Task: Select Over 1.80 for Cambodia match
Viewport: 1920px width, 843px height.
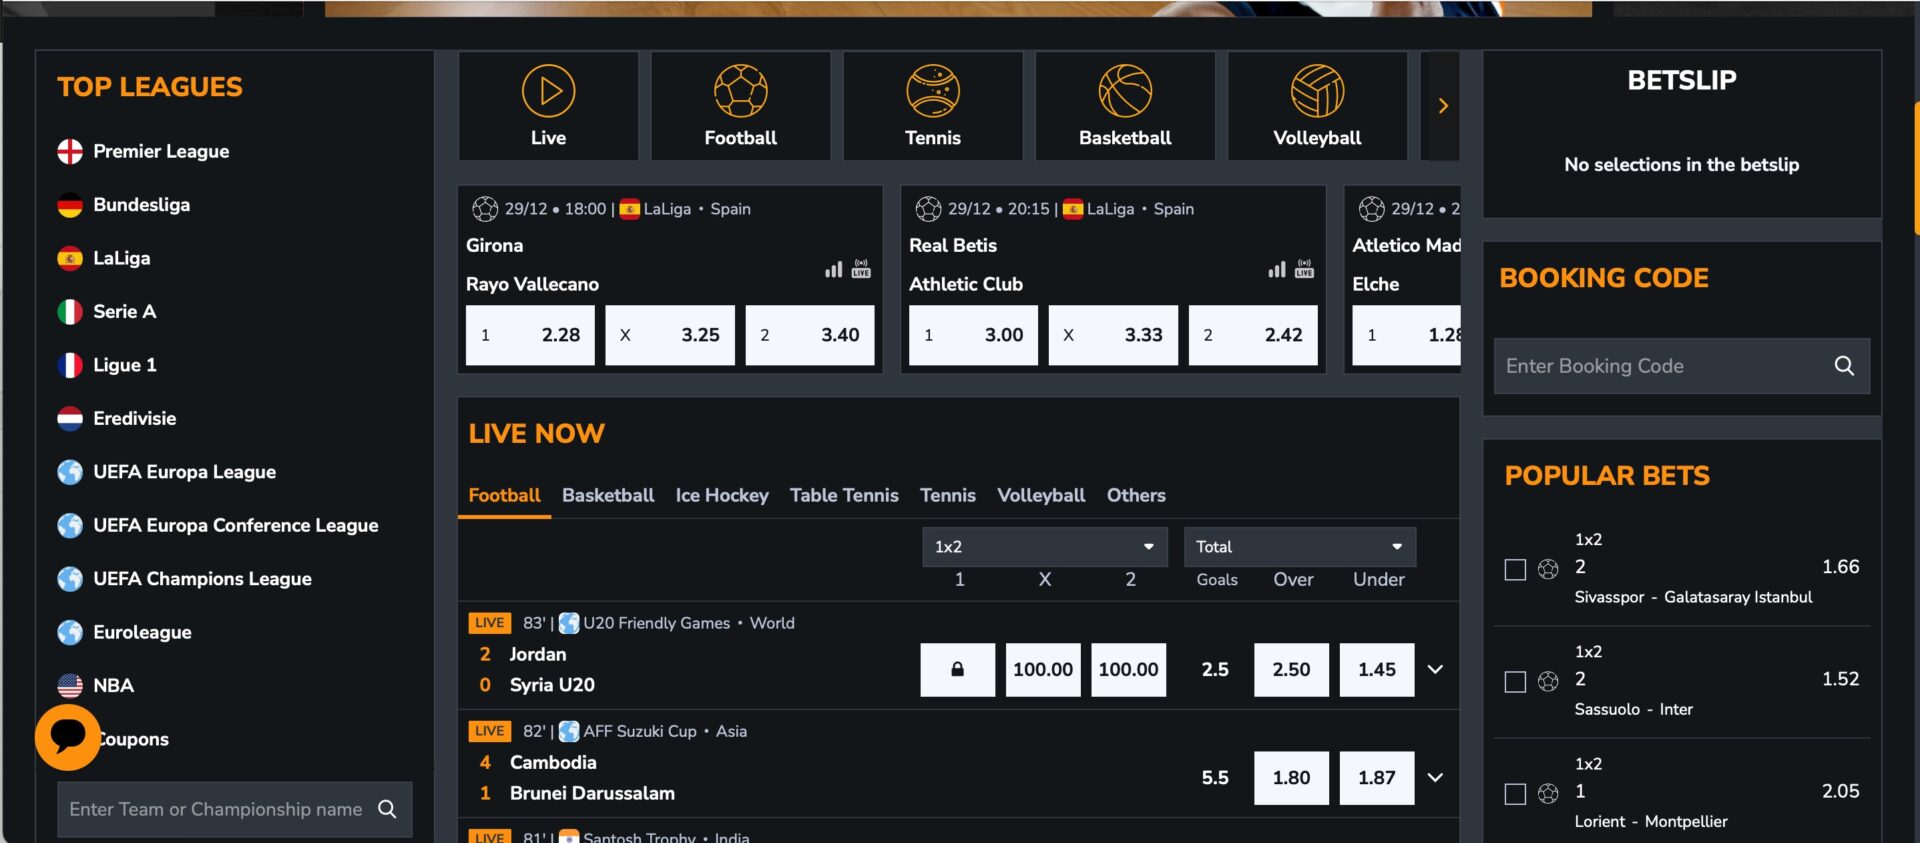Action: click(1291, 777)
